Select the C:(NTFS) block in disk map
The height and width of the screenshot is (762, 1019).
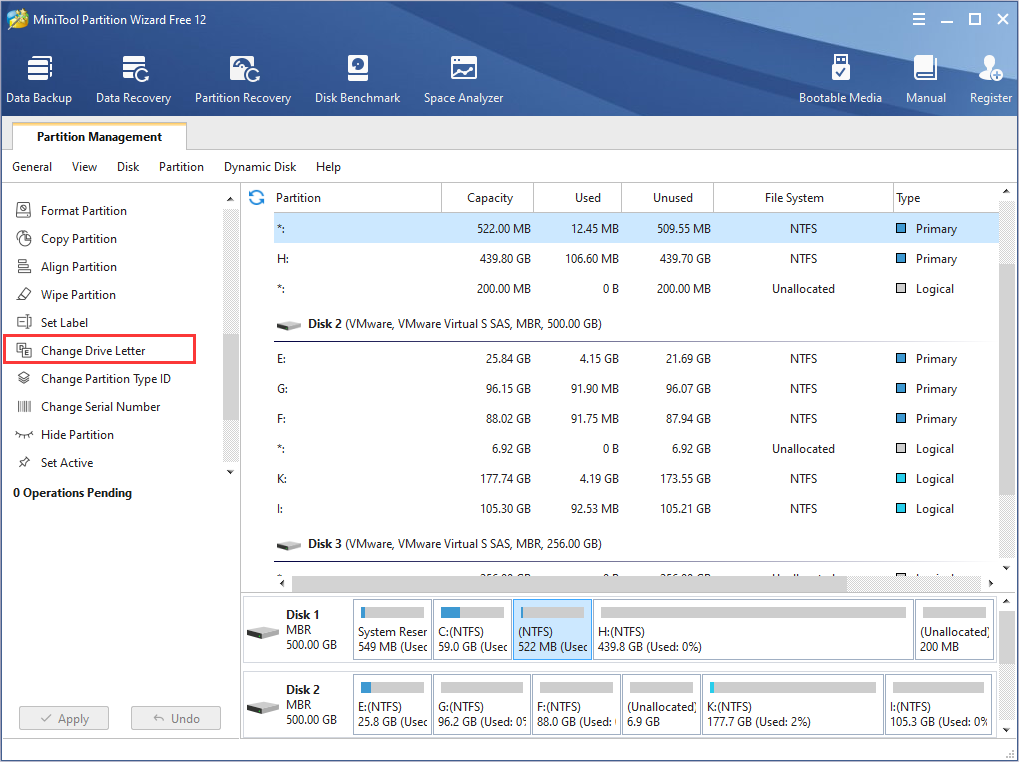point(472,629)
